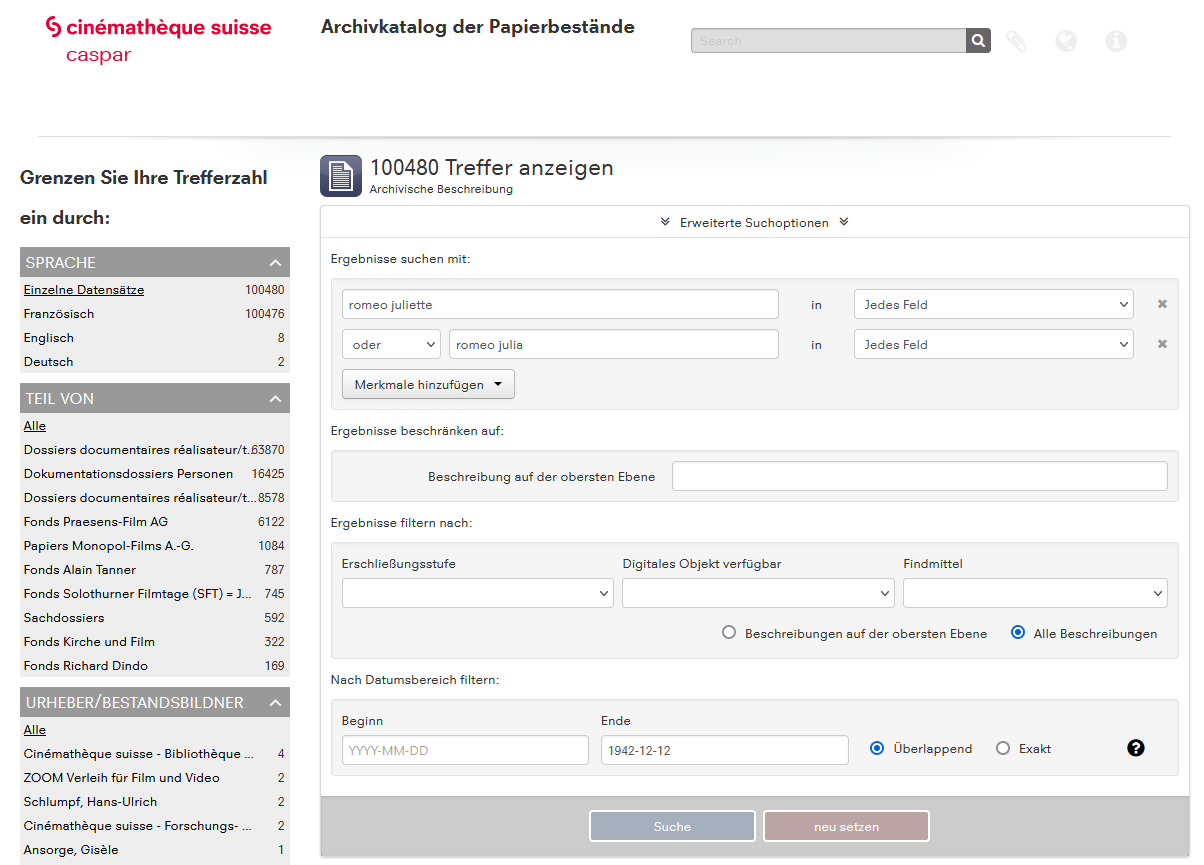Choose the 'Überlappend' radio option
The height and width of the screenshot is (865, 1204).
[877, 748]
